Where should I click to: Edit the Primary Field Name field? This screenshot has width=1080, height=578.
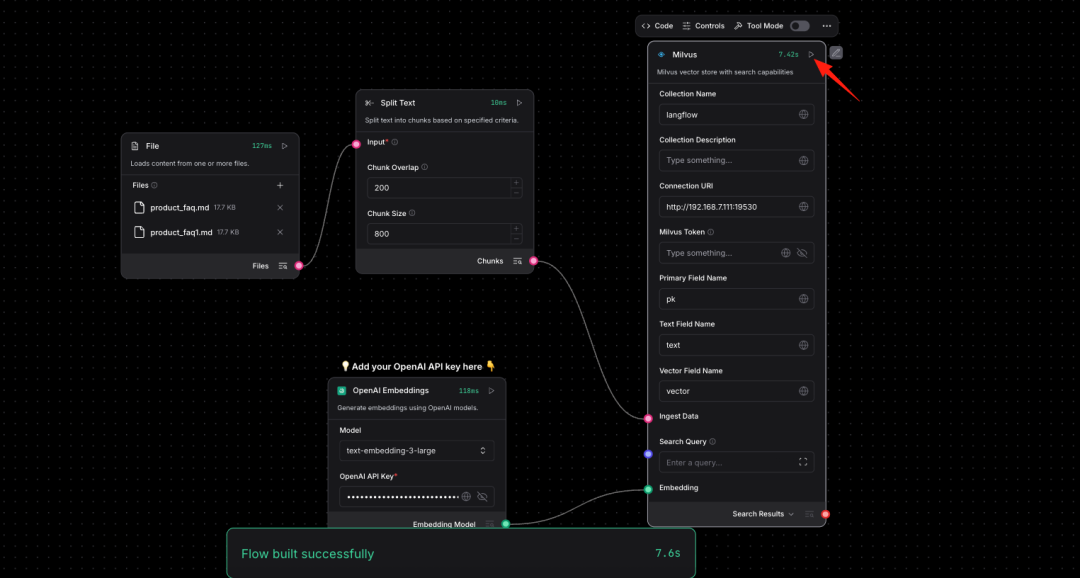pos(736,299)
